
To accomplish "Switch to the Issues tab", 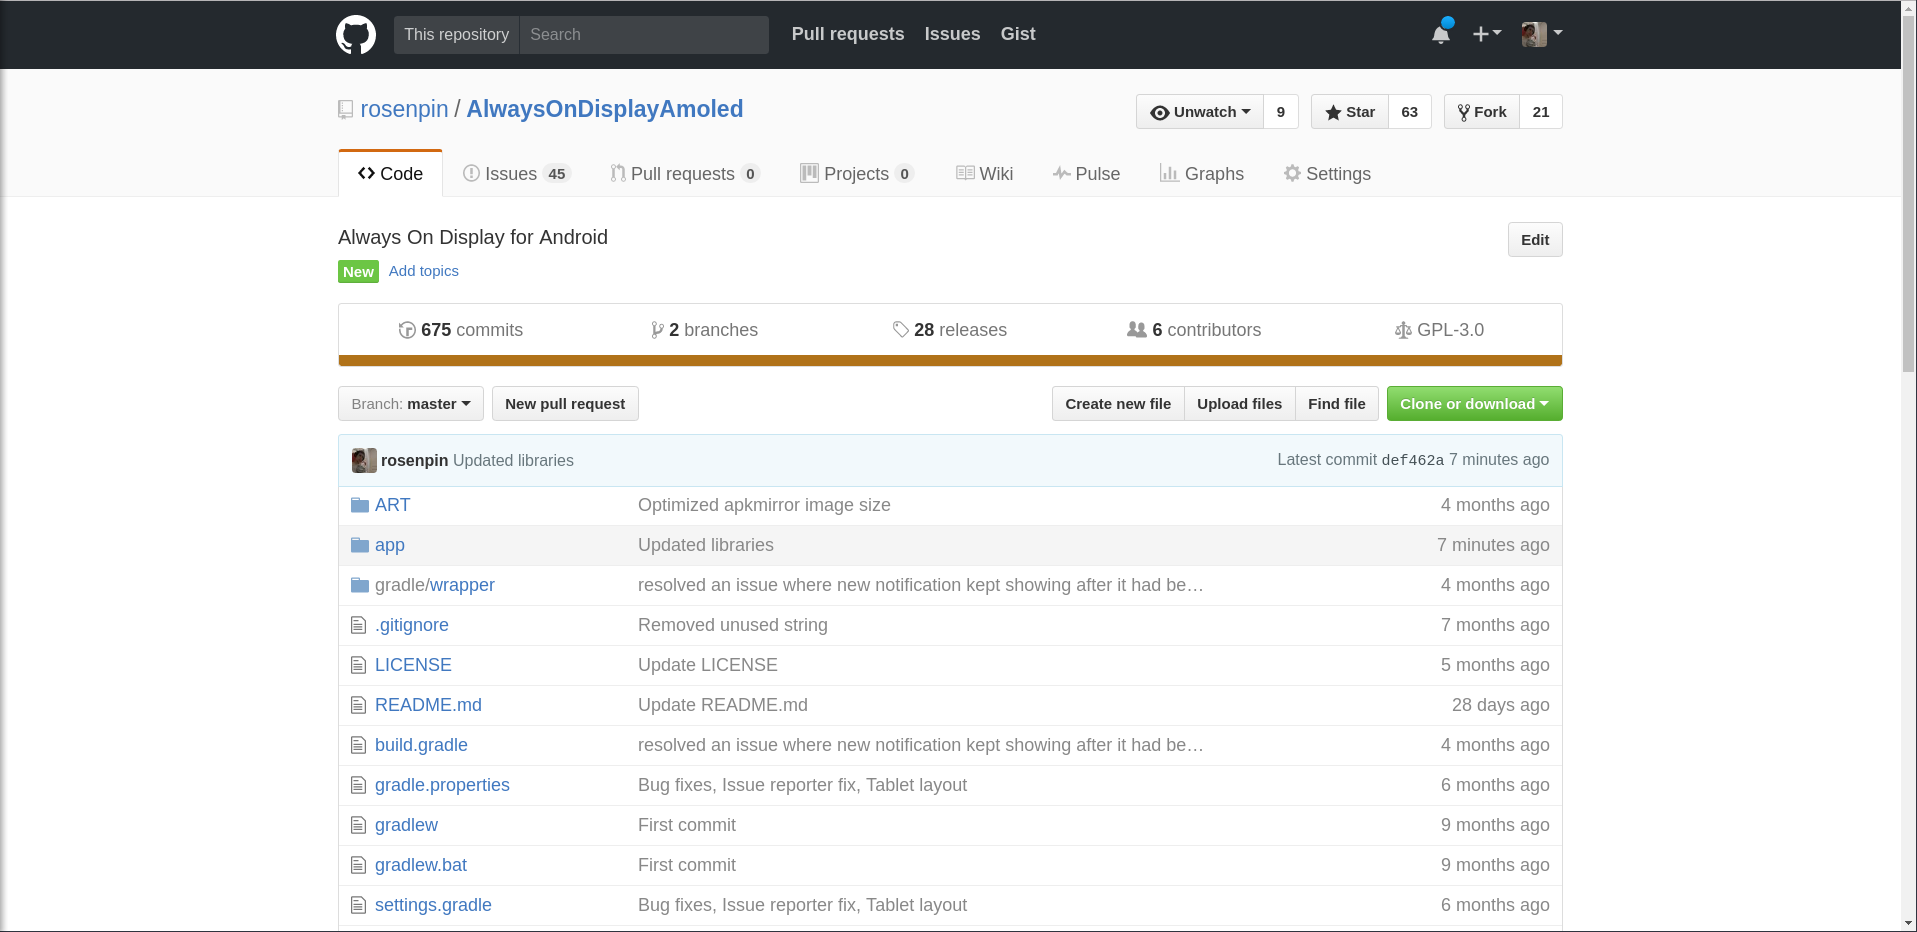I will pyautogui.click(x=515, y=174).
